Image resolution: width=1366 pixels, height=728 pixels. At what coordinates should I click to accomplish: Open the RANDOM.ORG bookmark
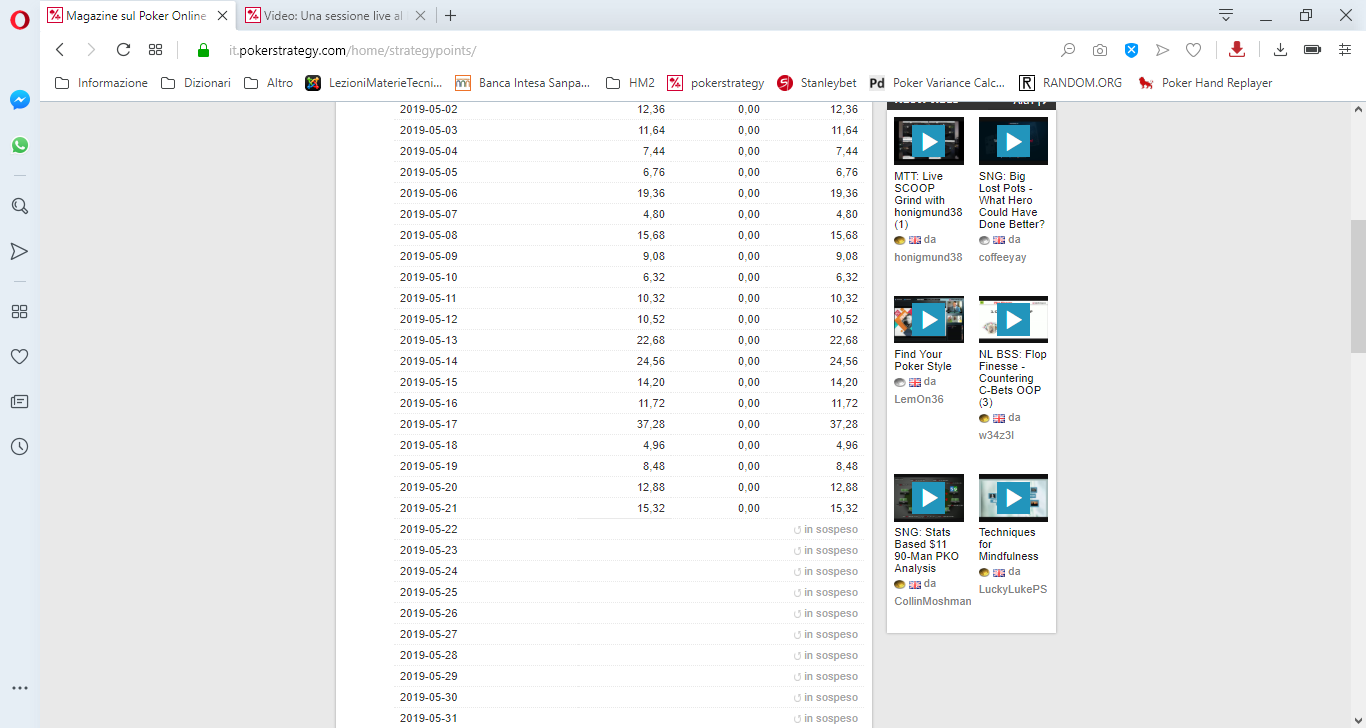pyautogui.click(x=1070, y=83)
